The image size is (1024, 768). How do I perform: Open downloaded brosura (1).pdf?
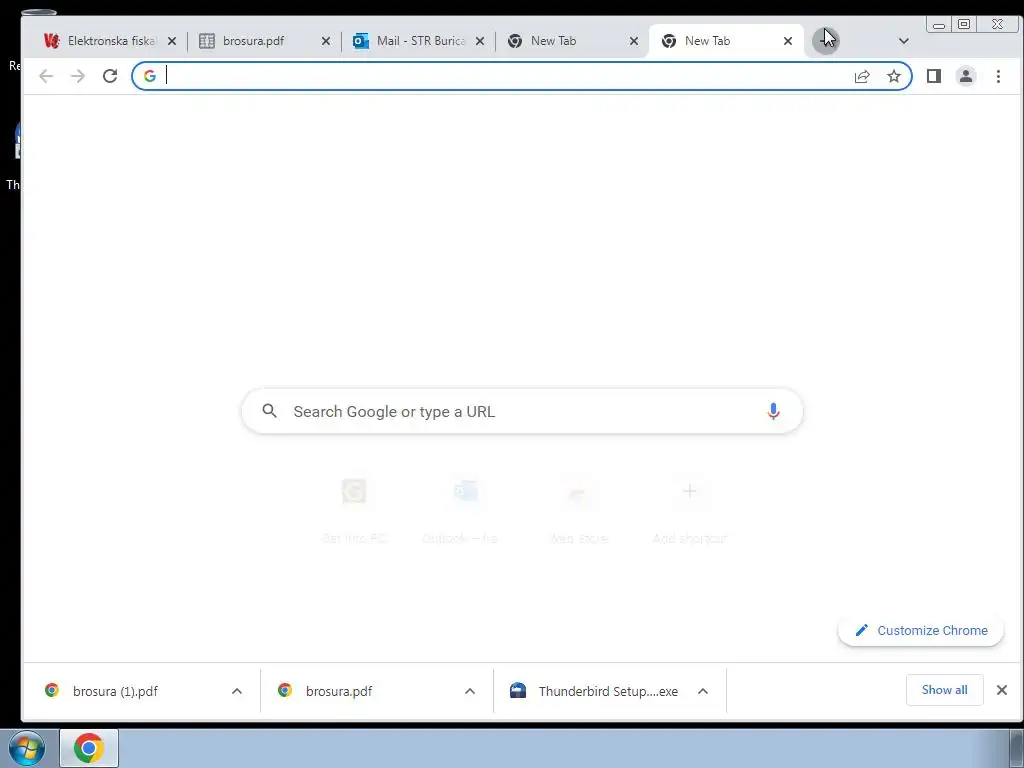click(x=116, y=691)
